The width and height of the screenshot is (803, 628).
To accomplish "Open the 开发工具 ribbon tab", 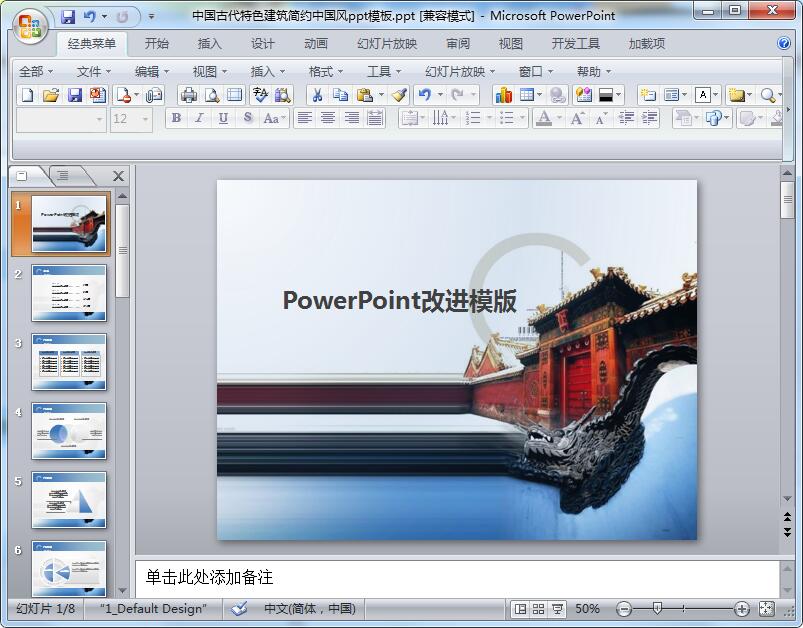I will [x=576, y=44].
